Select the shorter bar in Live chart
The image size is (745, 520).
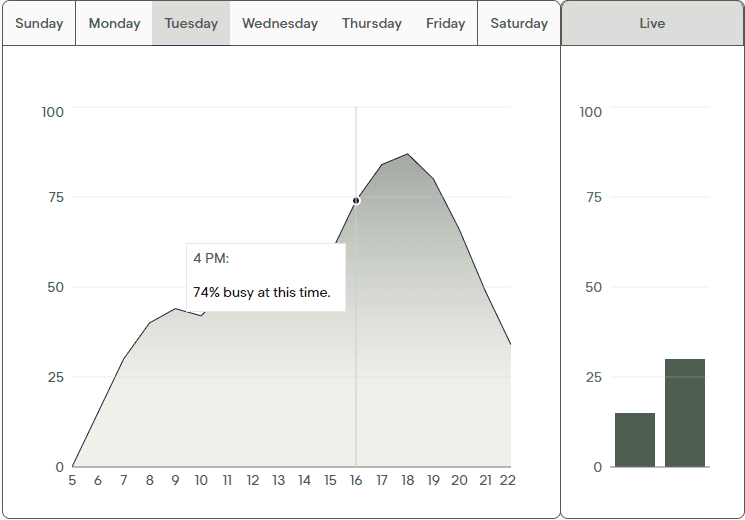pyautogui.click(x=635, y=440)
